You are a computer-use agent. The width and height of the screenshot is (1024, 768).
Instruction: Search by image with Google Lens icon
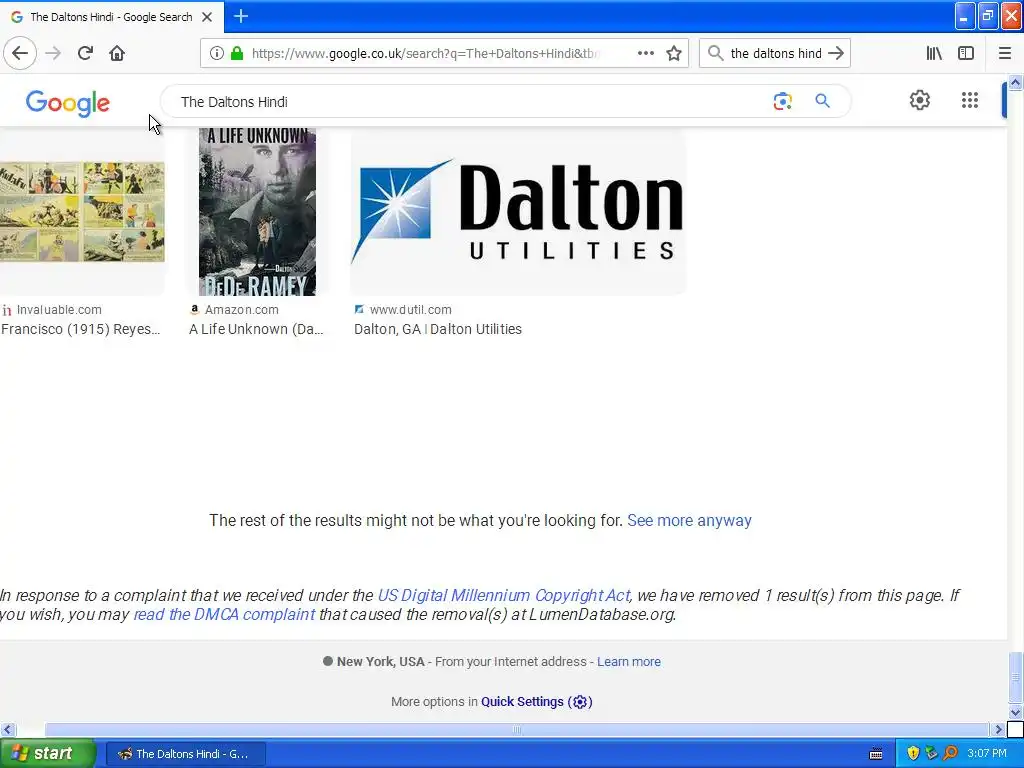pyautogui.click(x=782, y=101)
